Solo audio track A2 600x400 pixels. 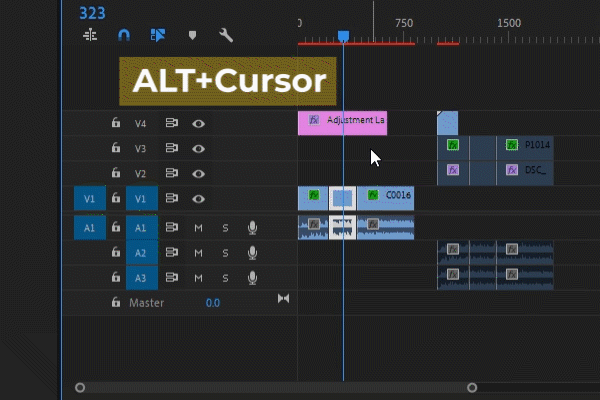coord(225,253)
